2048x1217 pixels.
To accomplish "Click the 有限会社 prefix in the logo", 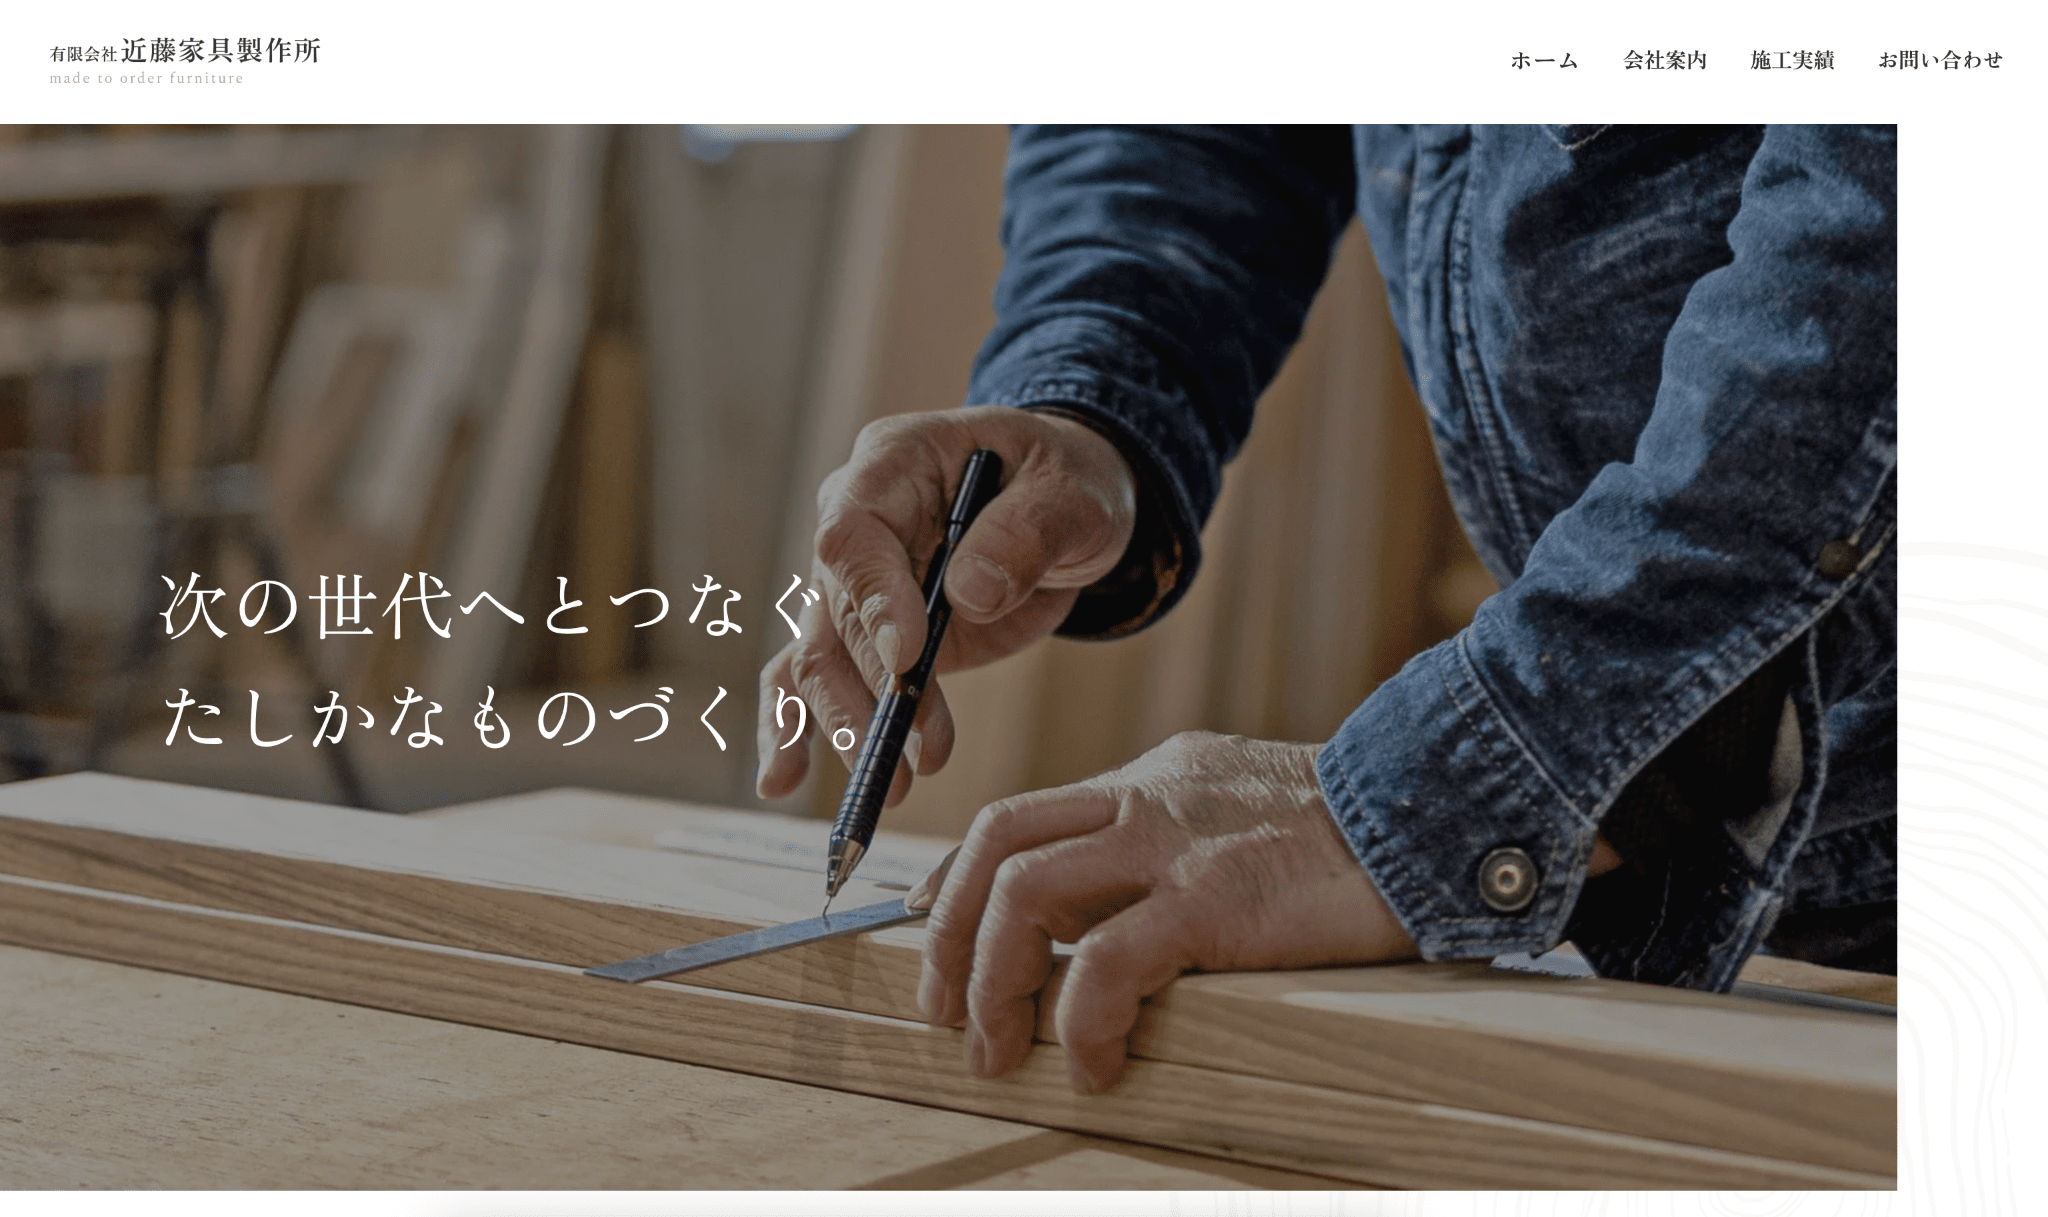I will tap(84, 54).
